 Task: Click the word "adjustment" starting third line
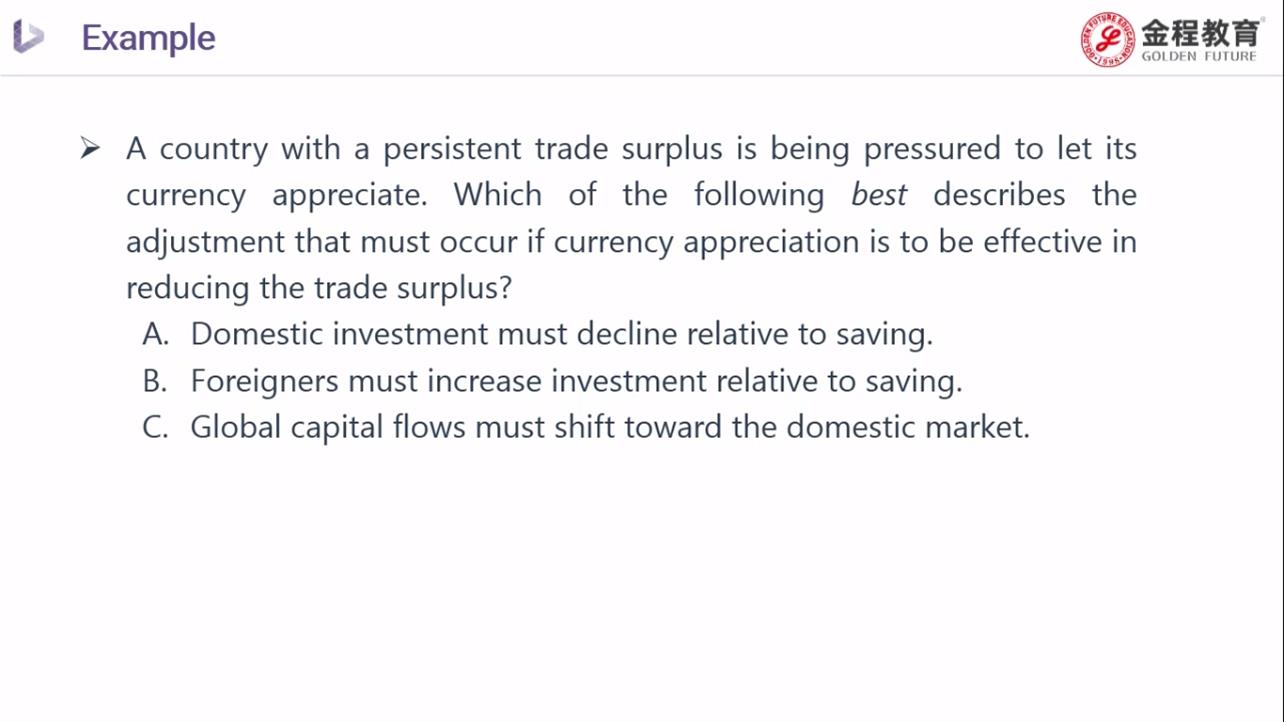pyautogui.click(x=205, y=242)
